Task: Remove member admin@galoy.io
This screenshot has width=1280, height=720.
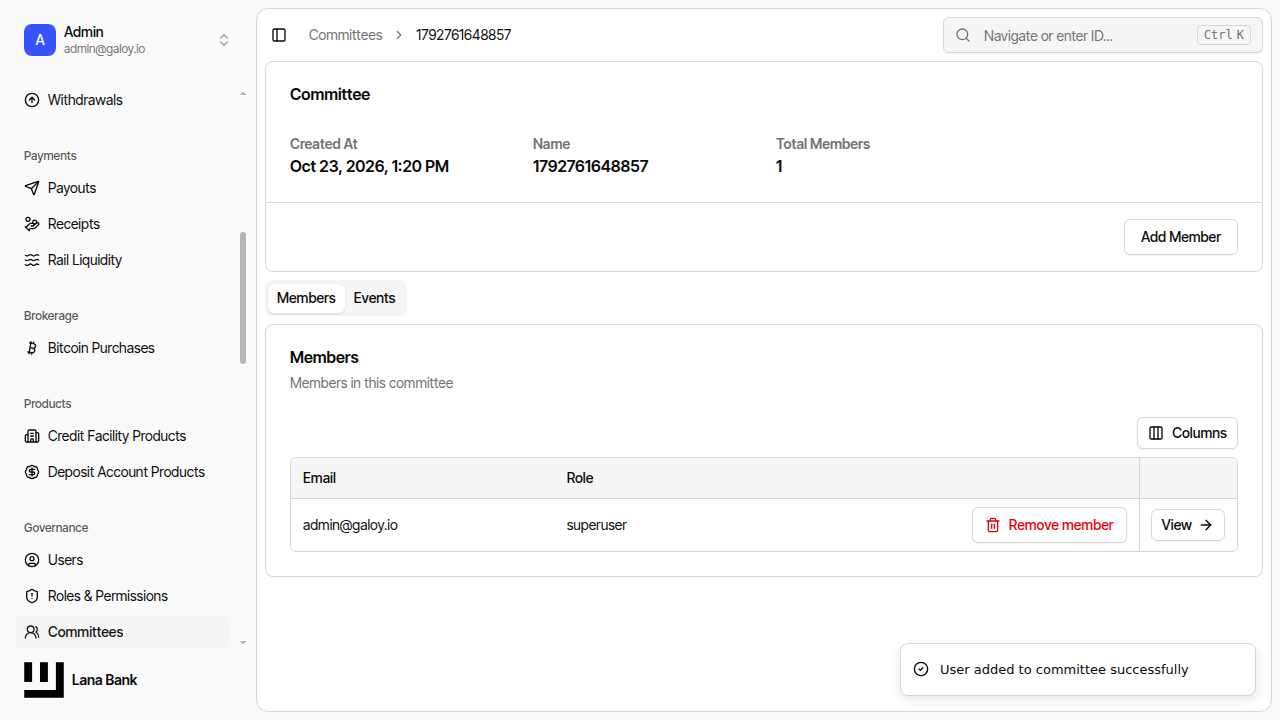Action: point(1049,525)
